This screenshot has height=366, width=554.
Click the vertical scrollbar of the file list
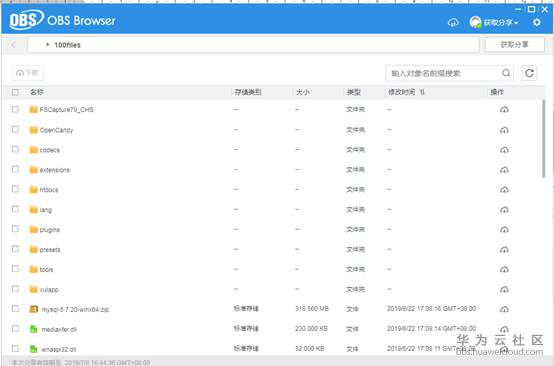point(543,139)
